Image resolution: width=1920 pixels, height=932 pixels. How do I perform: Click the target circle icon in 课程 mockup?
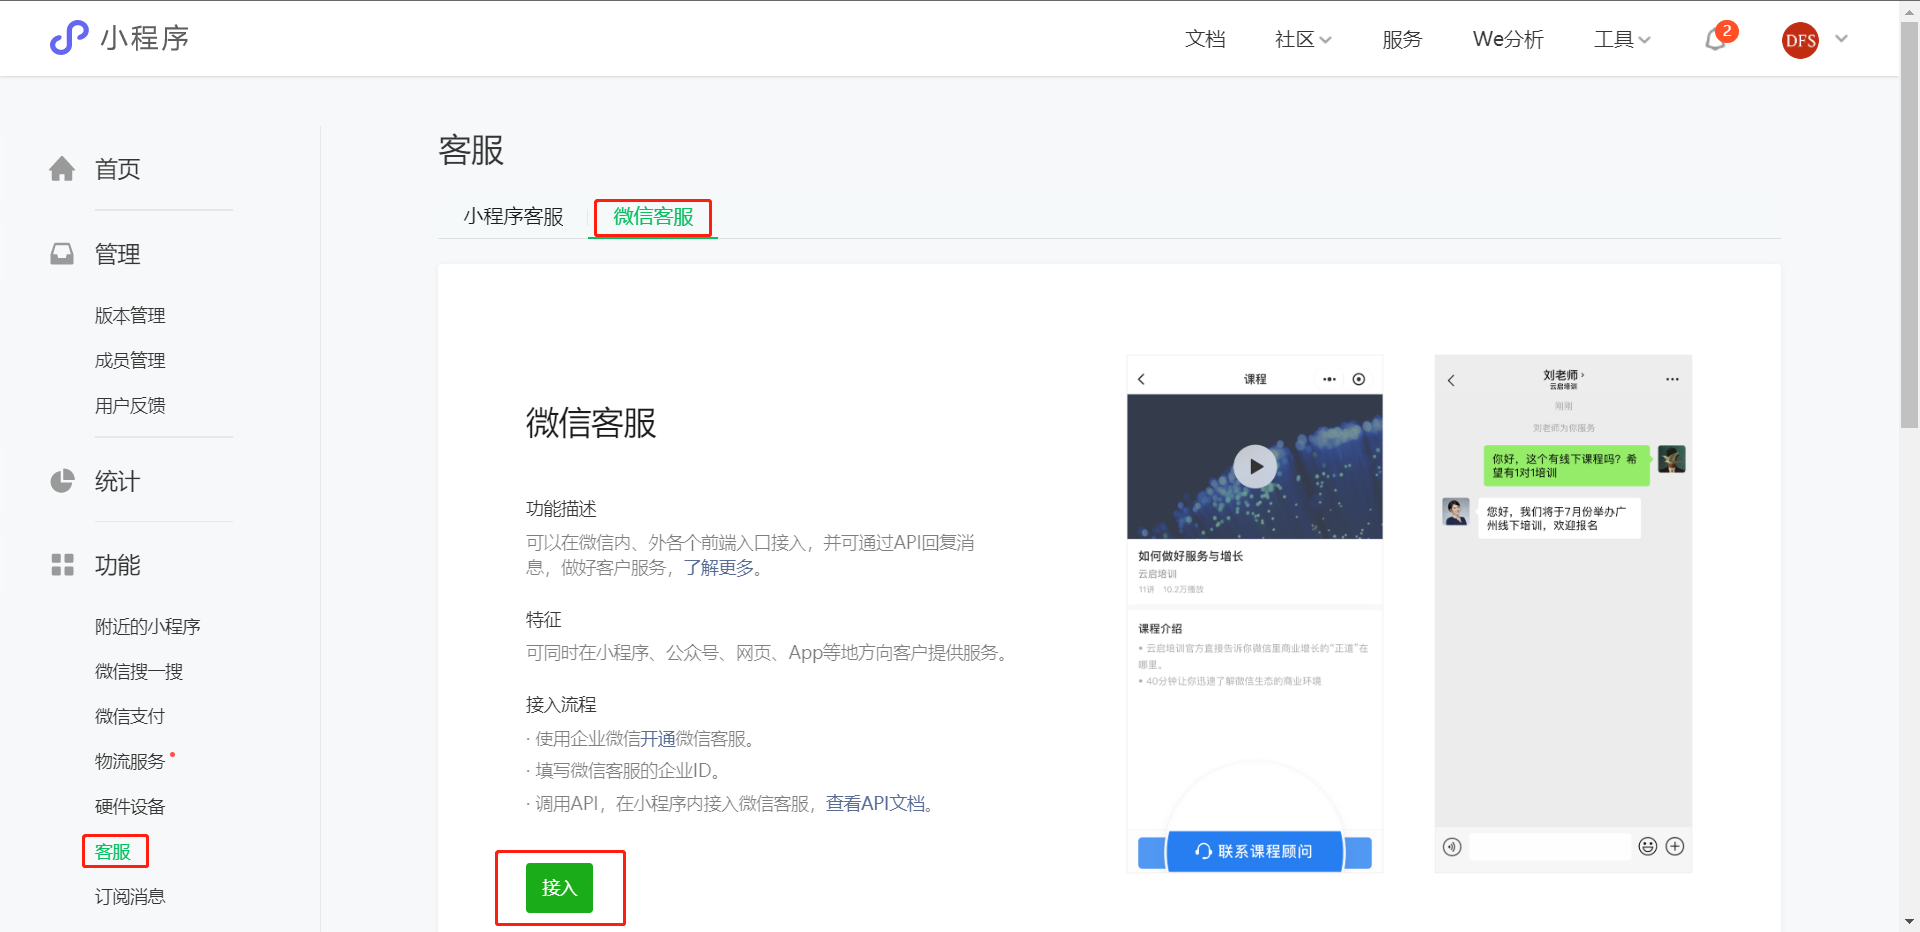(x=1359, y=379)
